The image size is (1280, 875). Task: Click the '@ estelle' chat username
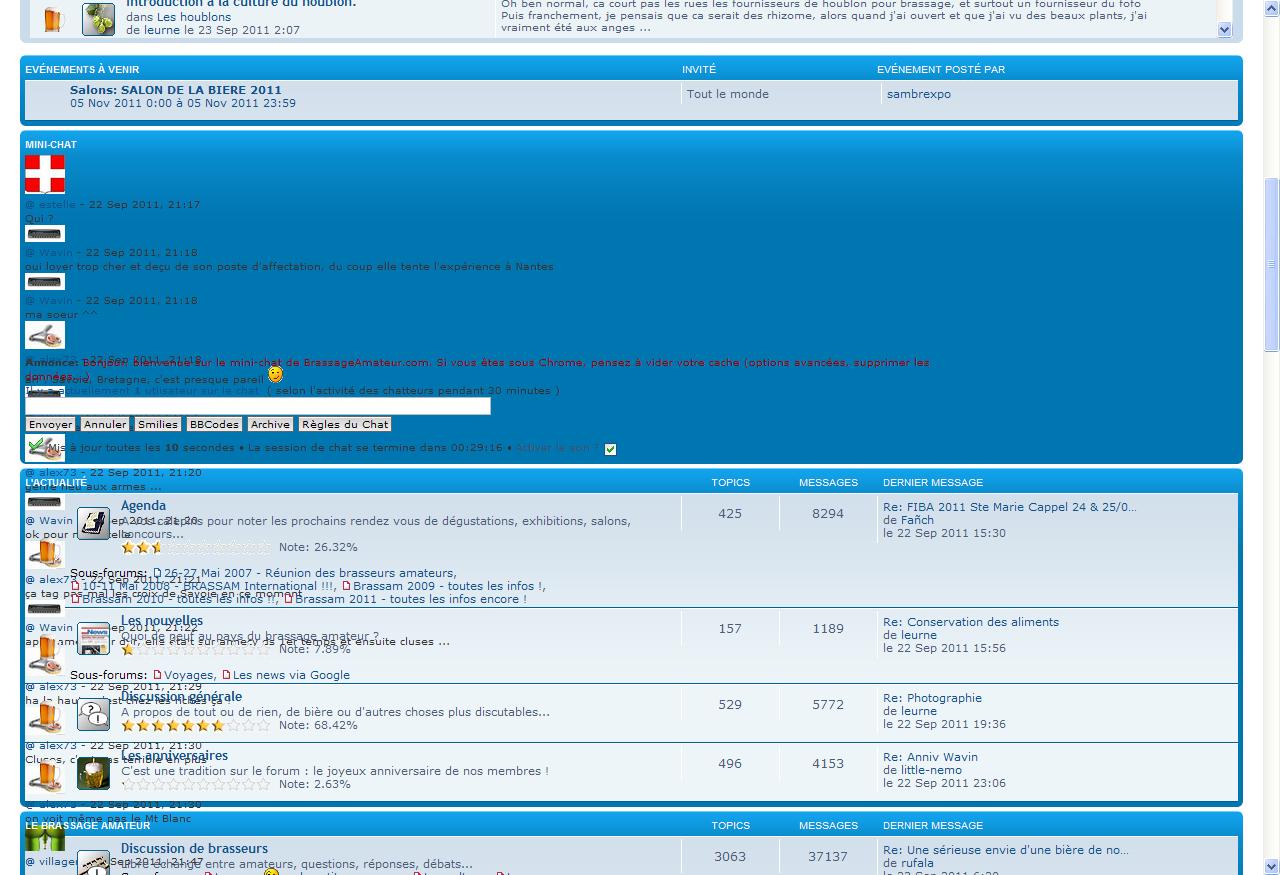50,204
